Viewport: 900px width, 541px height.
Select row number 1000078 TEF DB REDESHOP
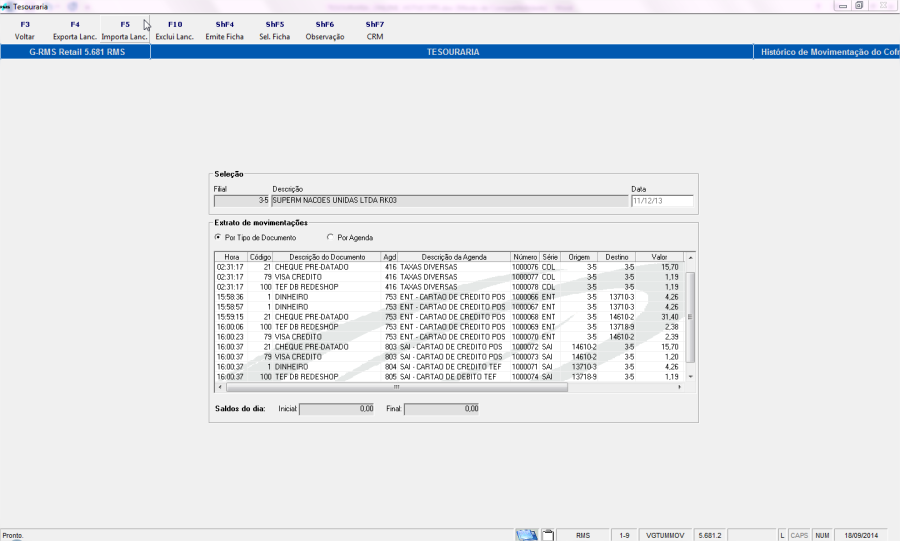tap(449, 287)
